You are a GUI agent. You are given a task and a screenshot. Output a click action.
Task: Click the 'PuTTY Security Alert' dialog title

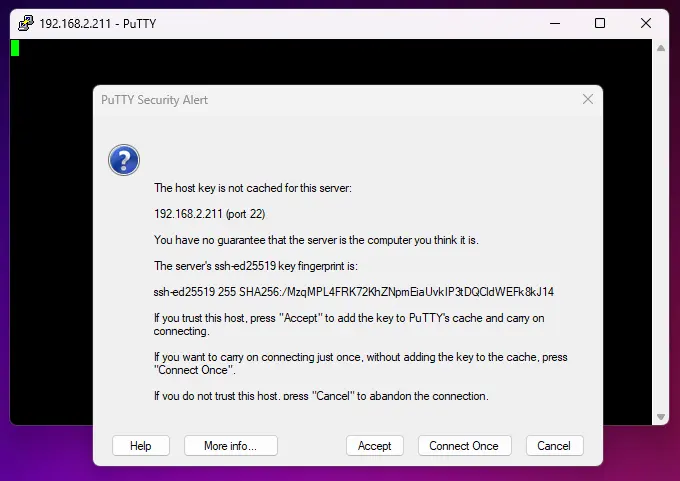154,100
